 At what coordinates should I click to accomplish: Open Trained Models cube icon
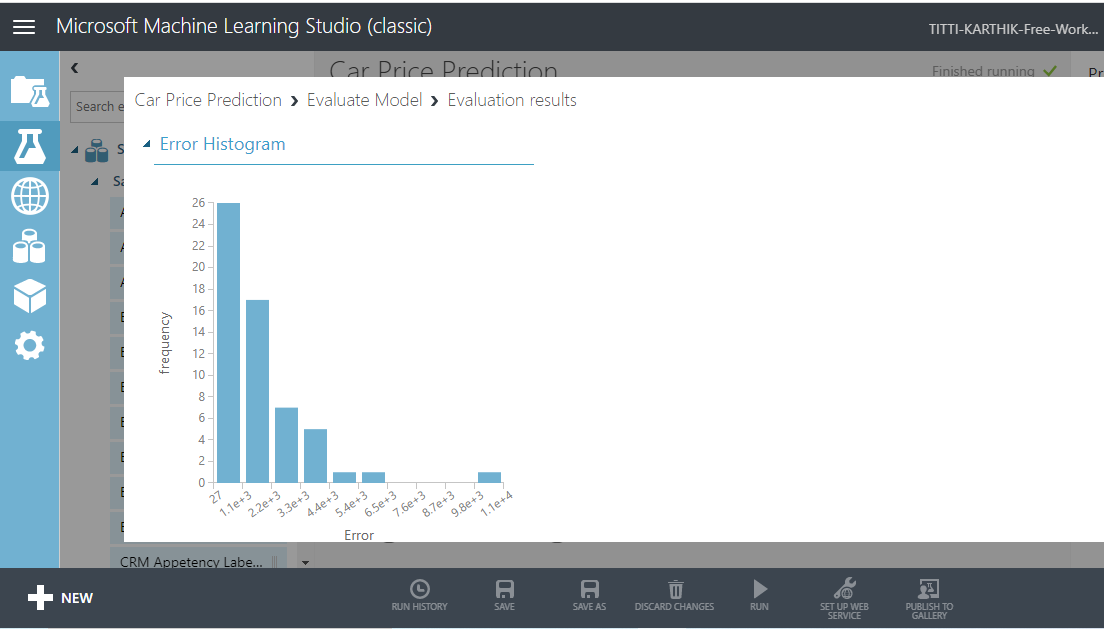30,296
